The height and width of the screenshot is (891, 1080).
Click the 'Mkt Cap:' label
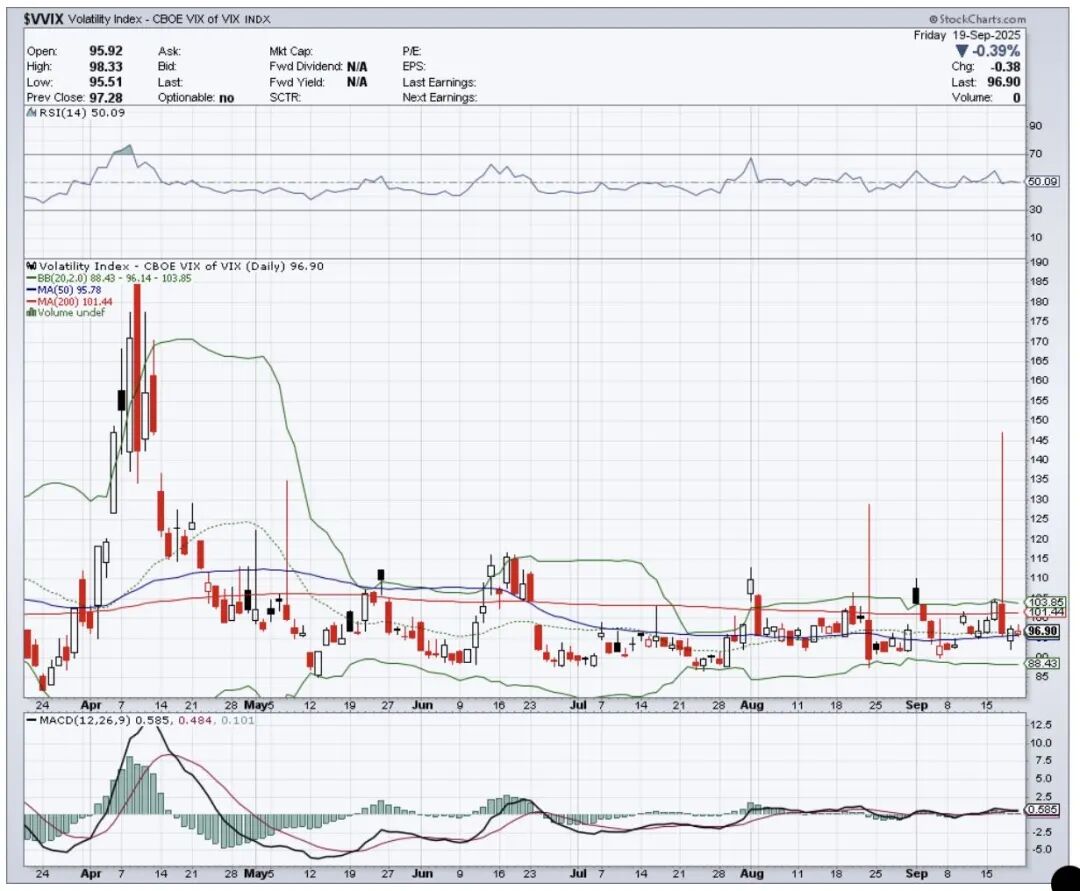[x=291, y=51]
